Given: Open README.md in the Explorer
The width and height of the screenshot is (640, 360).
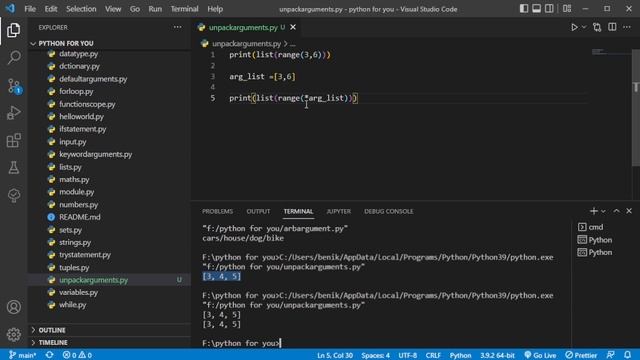Looking at the screenshot, I should click(x=80, y=217).
